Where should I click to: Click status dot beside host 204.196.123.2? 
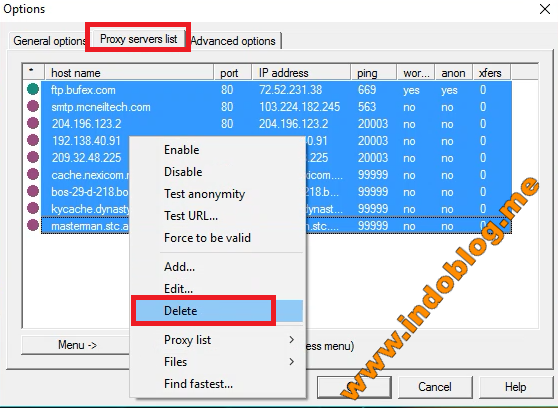point(33,123)
